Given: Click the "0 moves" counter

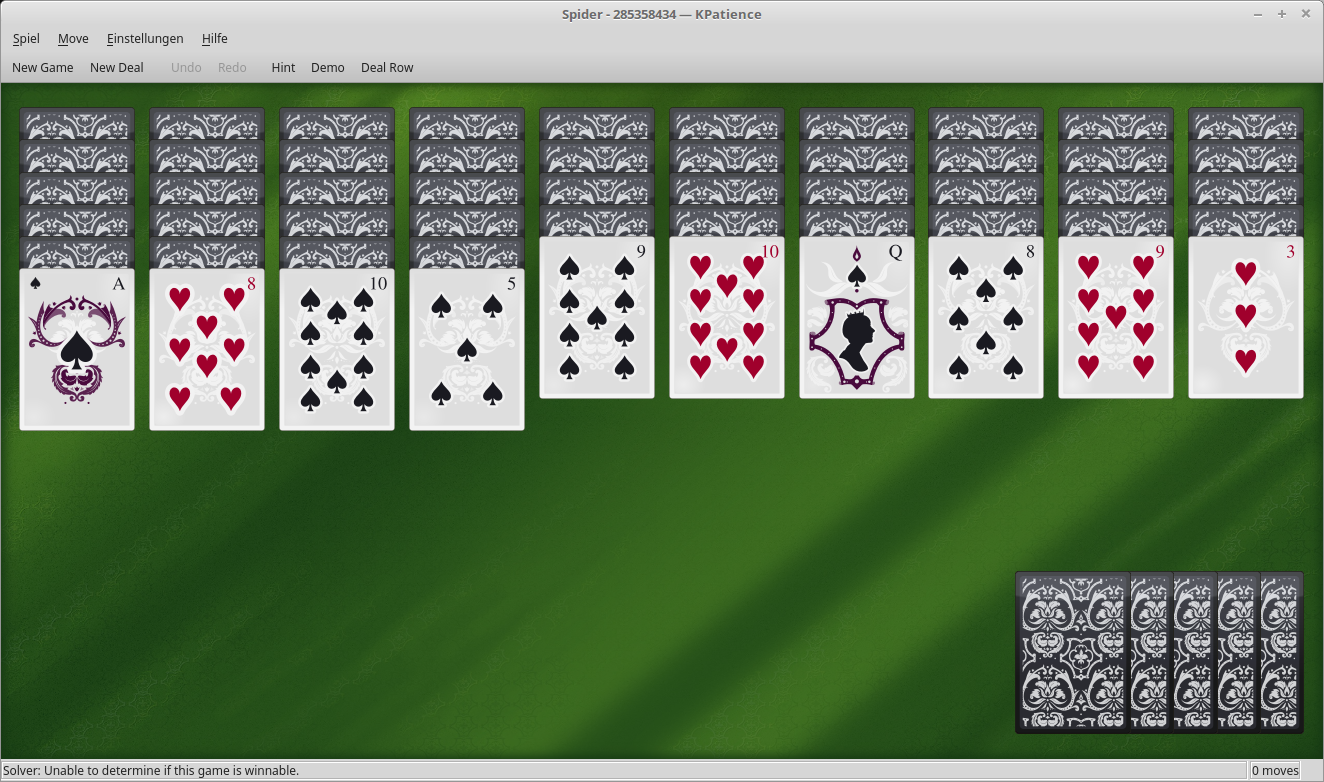Looking at the screenshot, I should [1275, 771].
